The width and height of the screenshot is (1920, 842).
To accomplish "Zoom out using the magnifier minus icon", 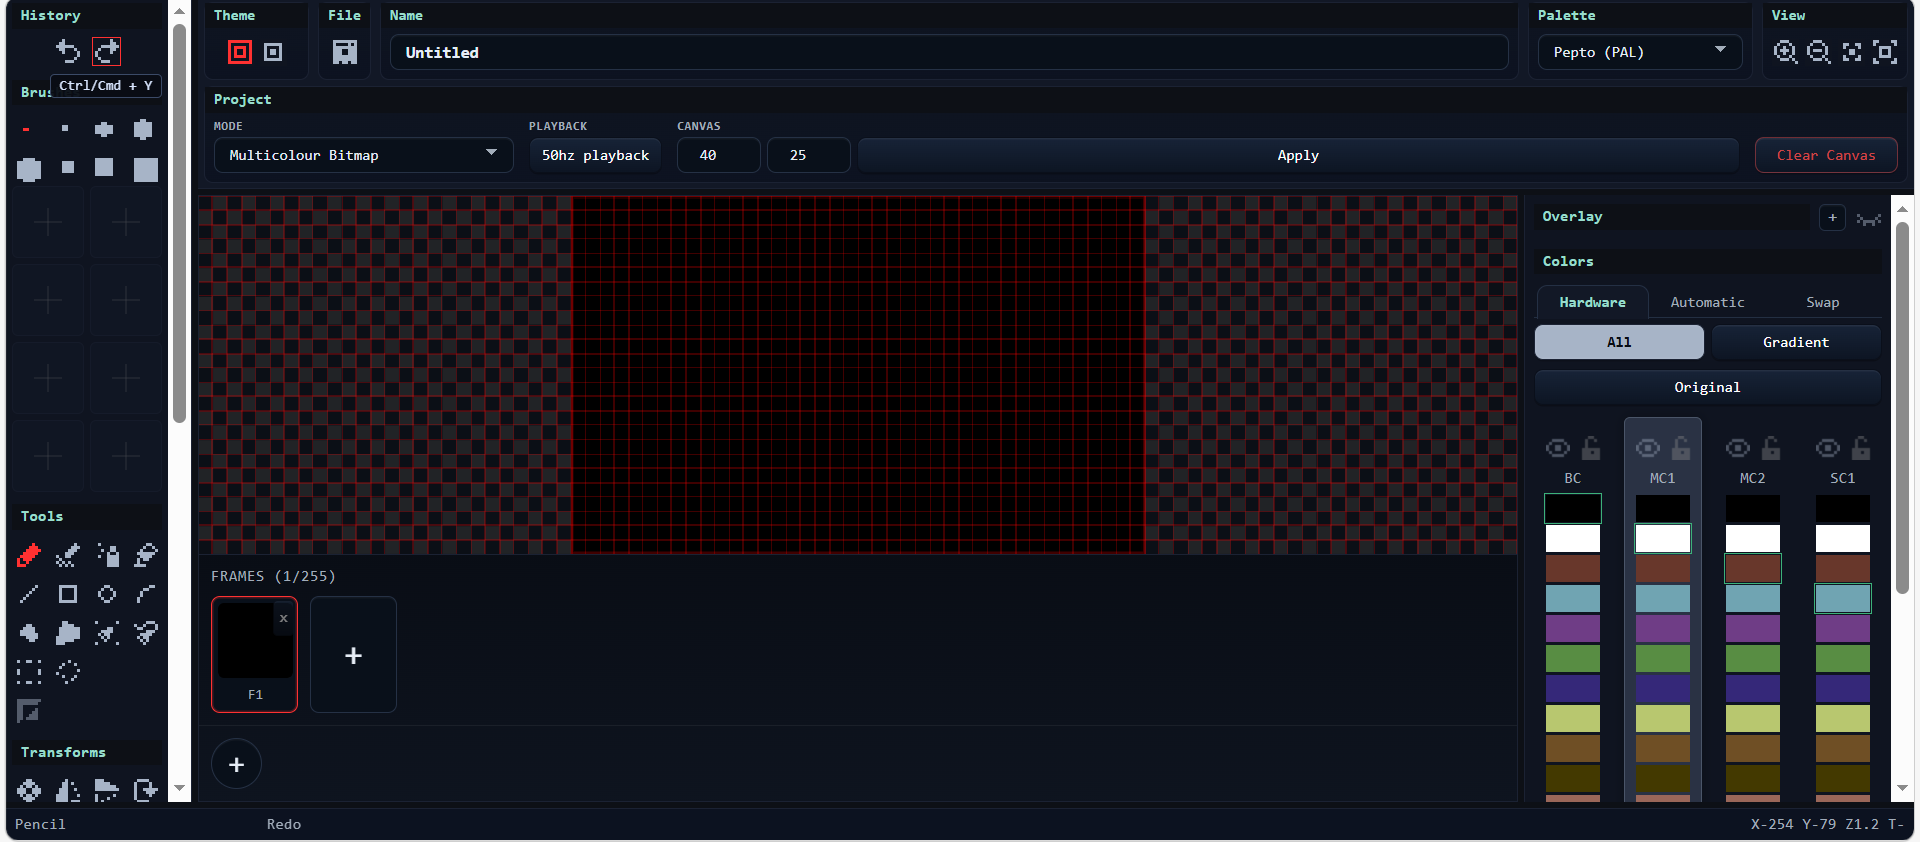I will click(x=1819, y=52).
